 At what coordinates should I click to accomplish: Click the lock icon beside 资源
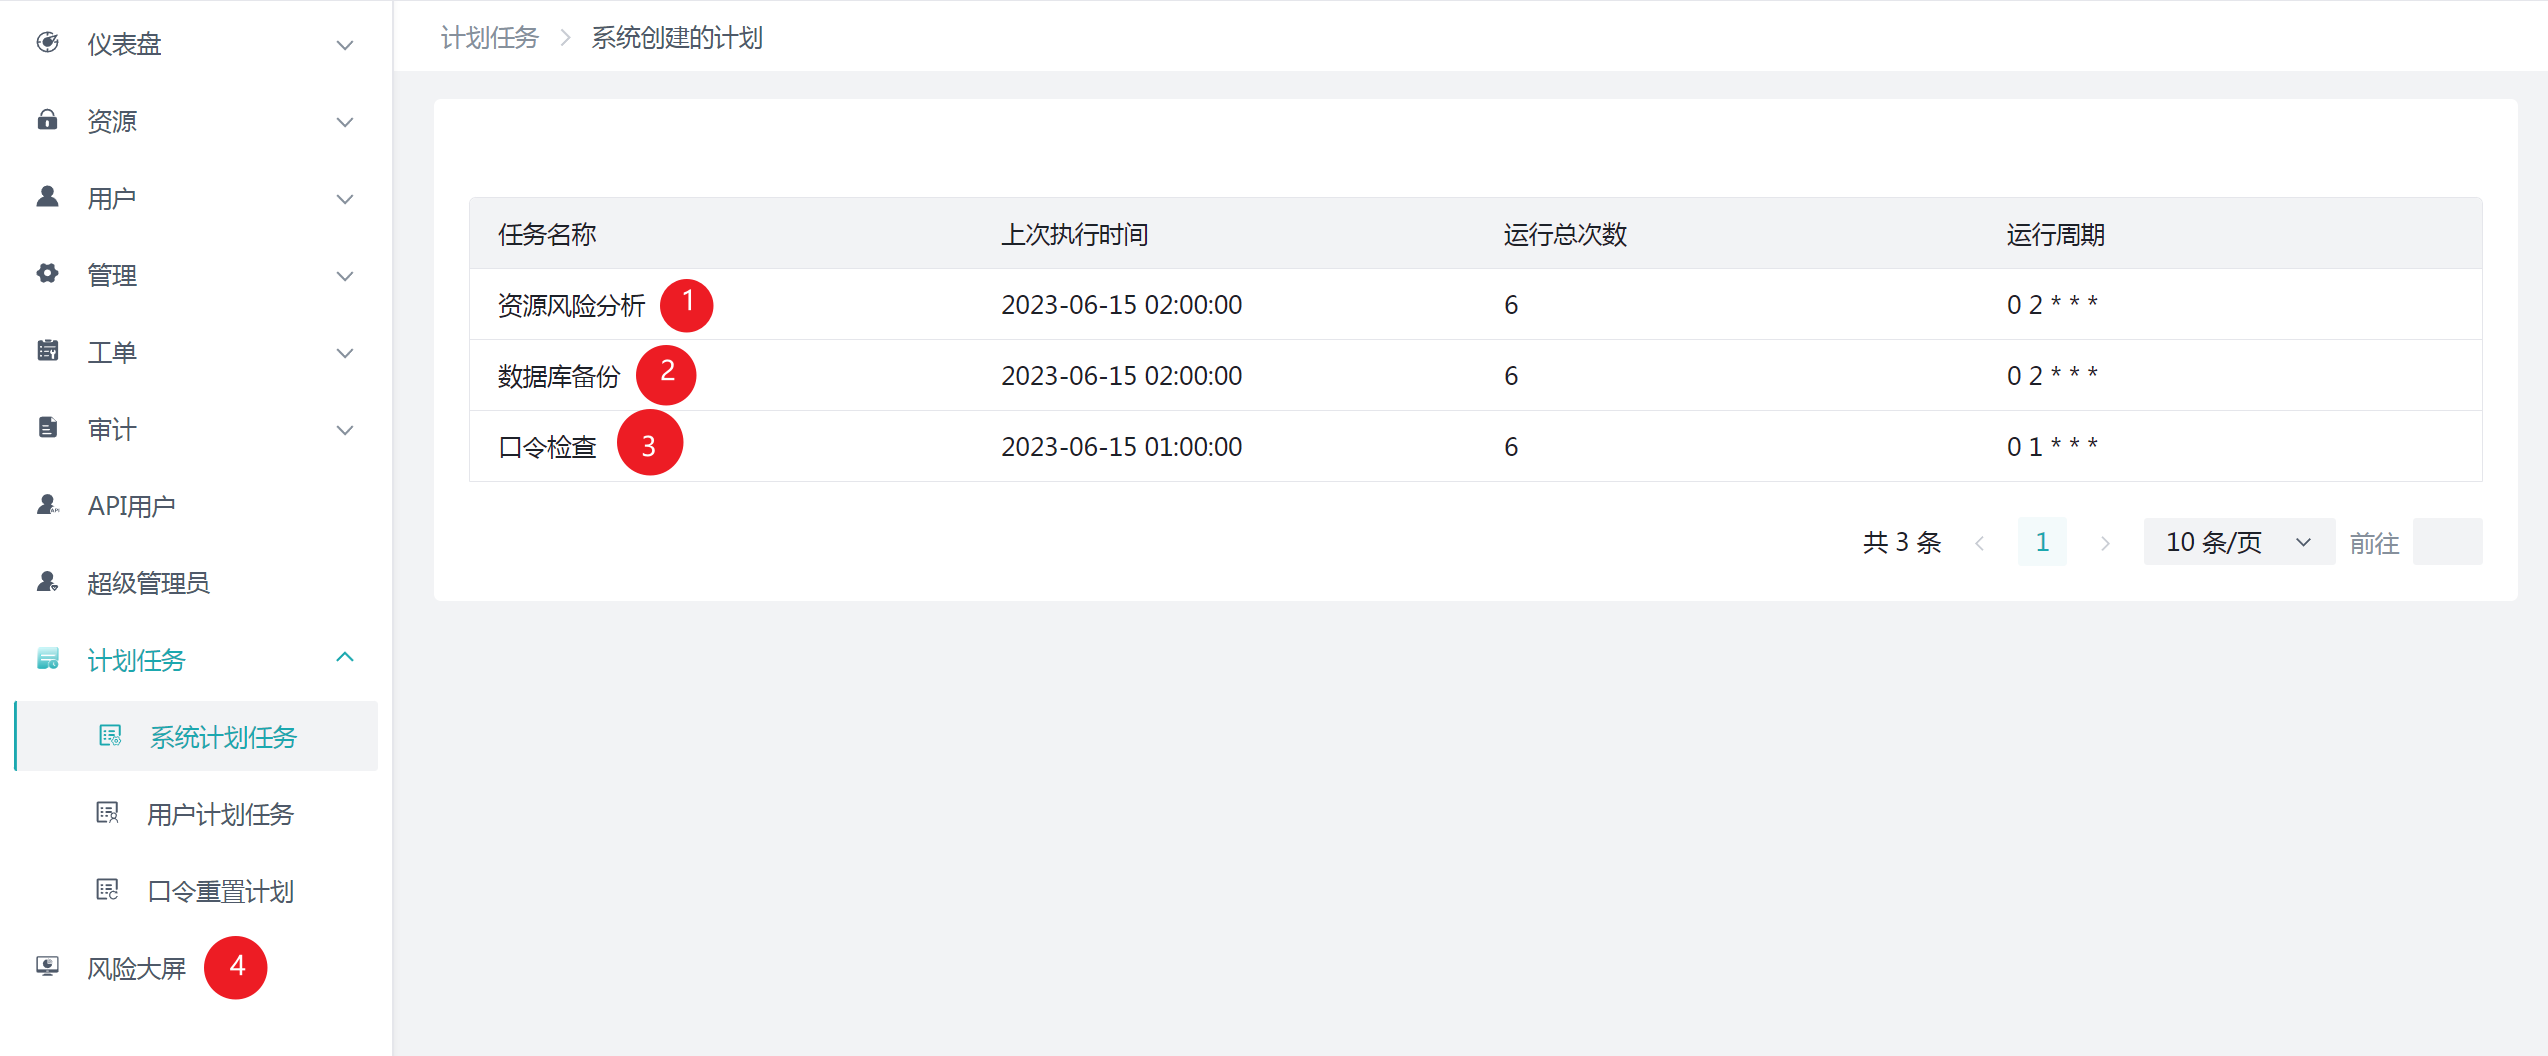pyautogui.click(x=47, y=120)
